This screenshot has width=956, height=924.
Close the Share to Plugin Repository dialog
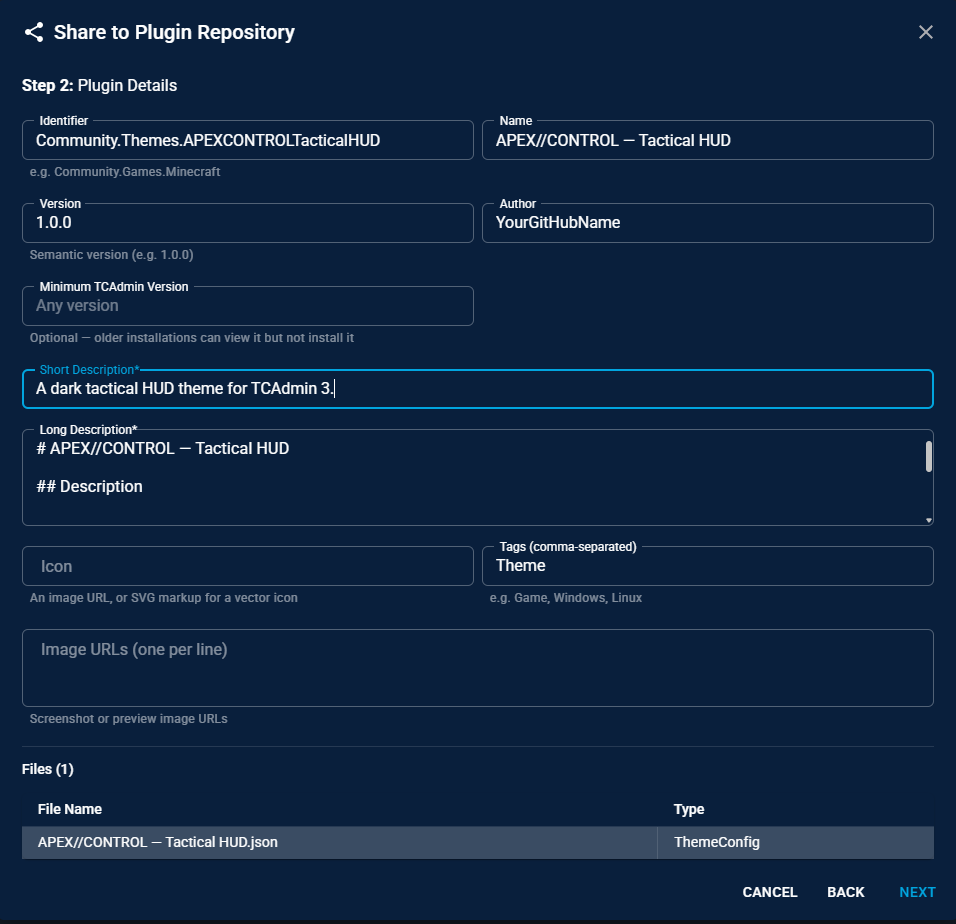[926, 32]
